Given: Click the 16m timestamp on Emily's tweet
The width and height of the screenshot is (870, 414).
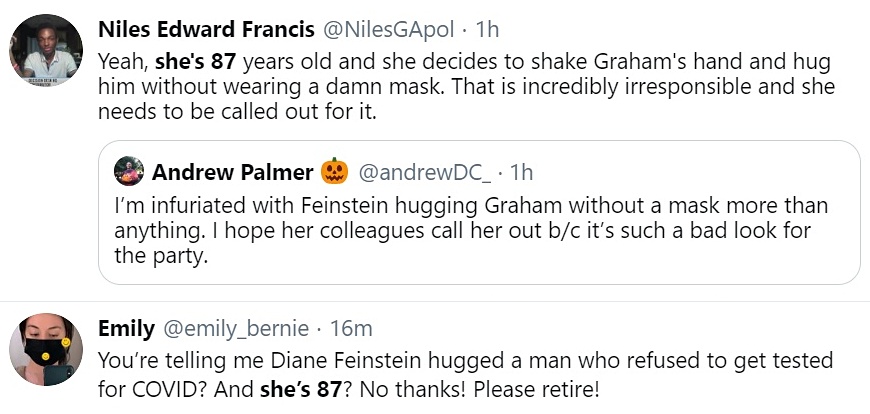Looking at the screenshot, I should tap(343, 327).
